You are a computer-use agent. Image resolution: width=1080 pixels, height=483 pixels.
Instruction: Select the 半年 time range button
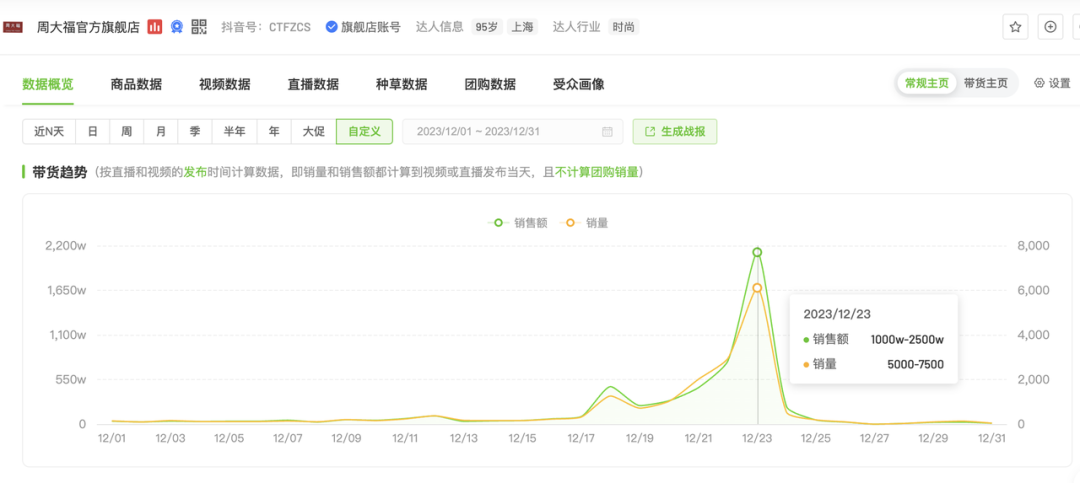[235, 132]
